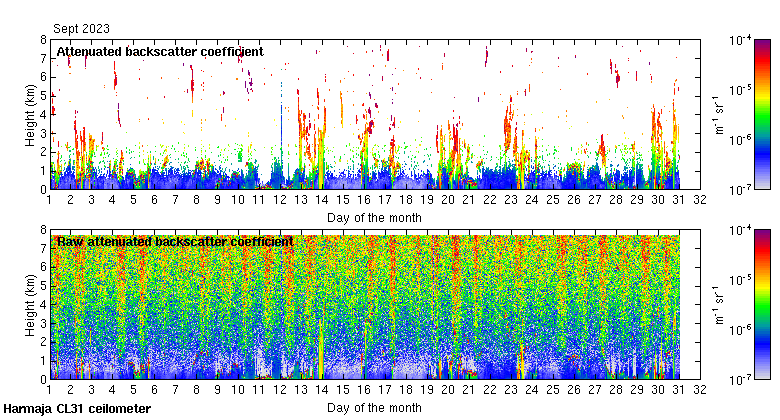Click the day 10 tick label under the bottom plot

(238, 390)
